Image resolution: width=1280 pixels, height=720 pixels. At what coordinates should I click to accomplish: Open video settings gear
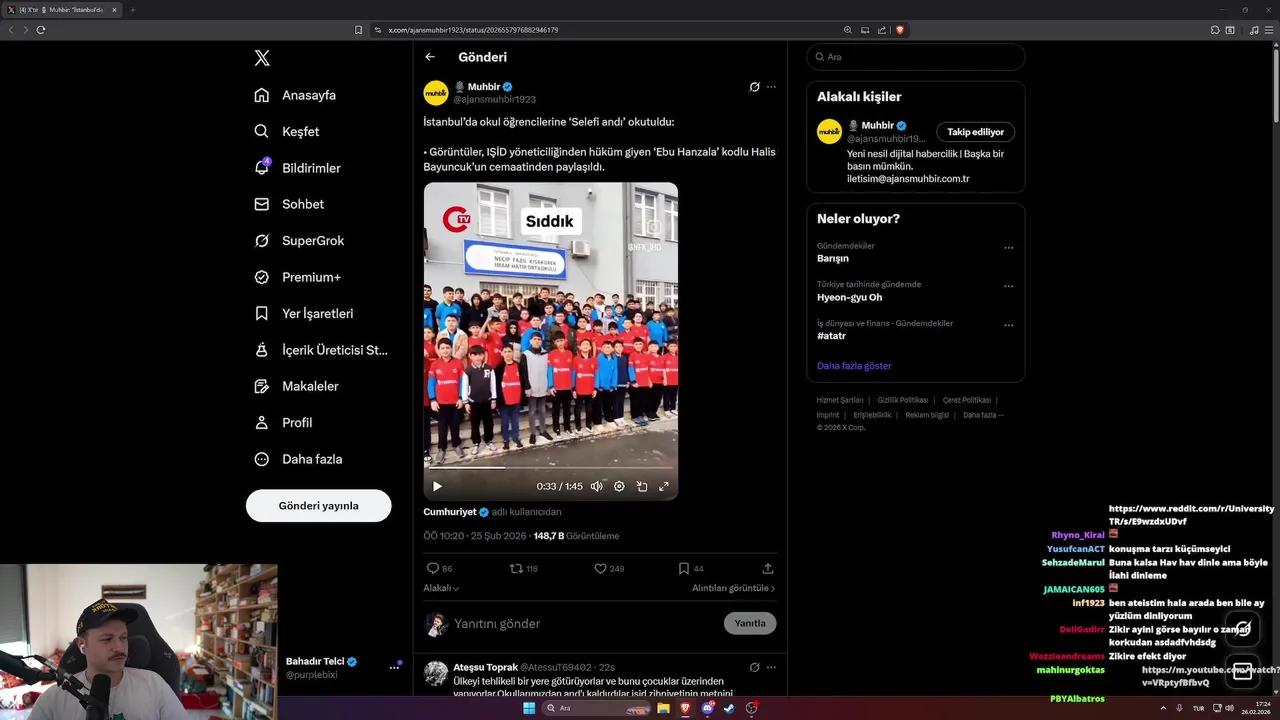[619, 486]
